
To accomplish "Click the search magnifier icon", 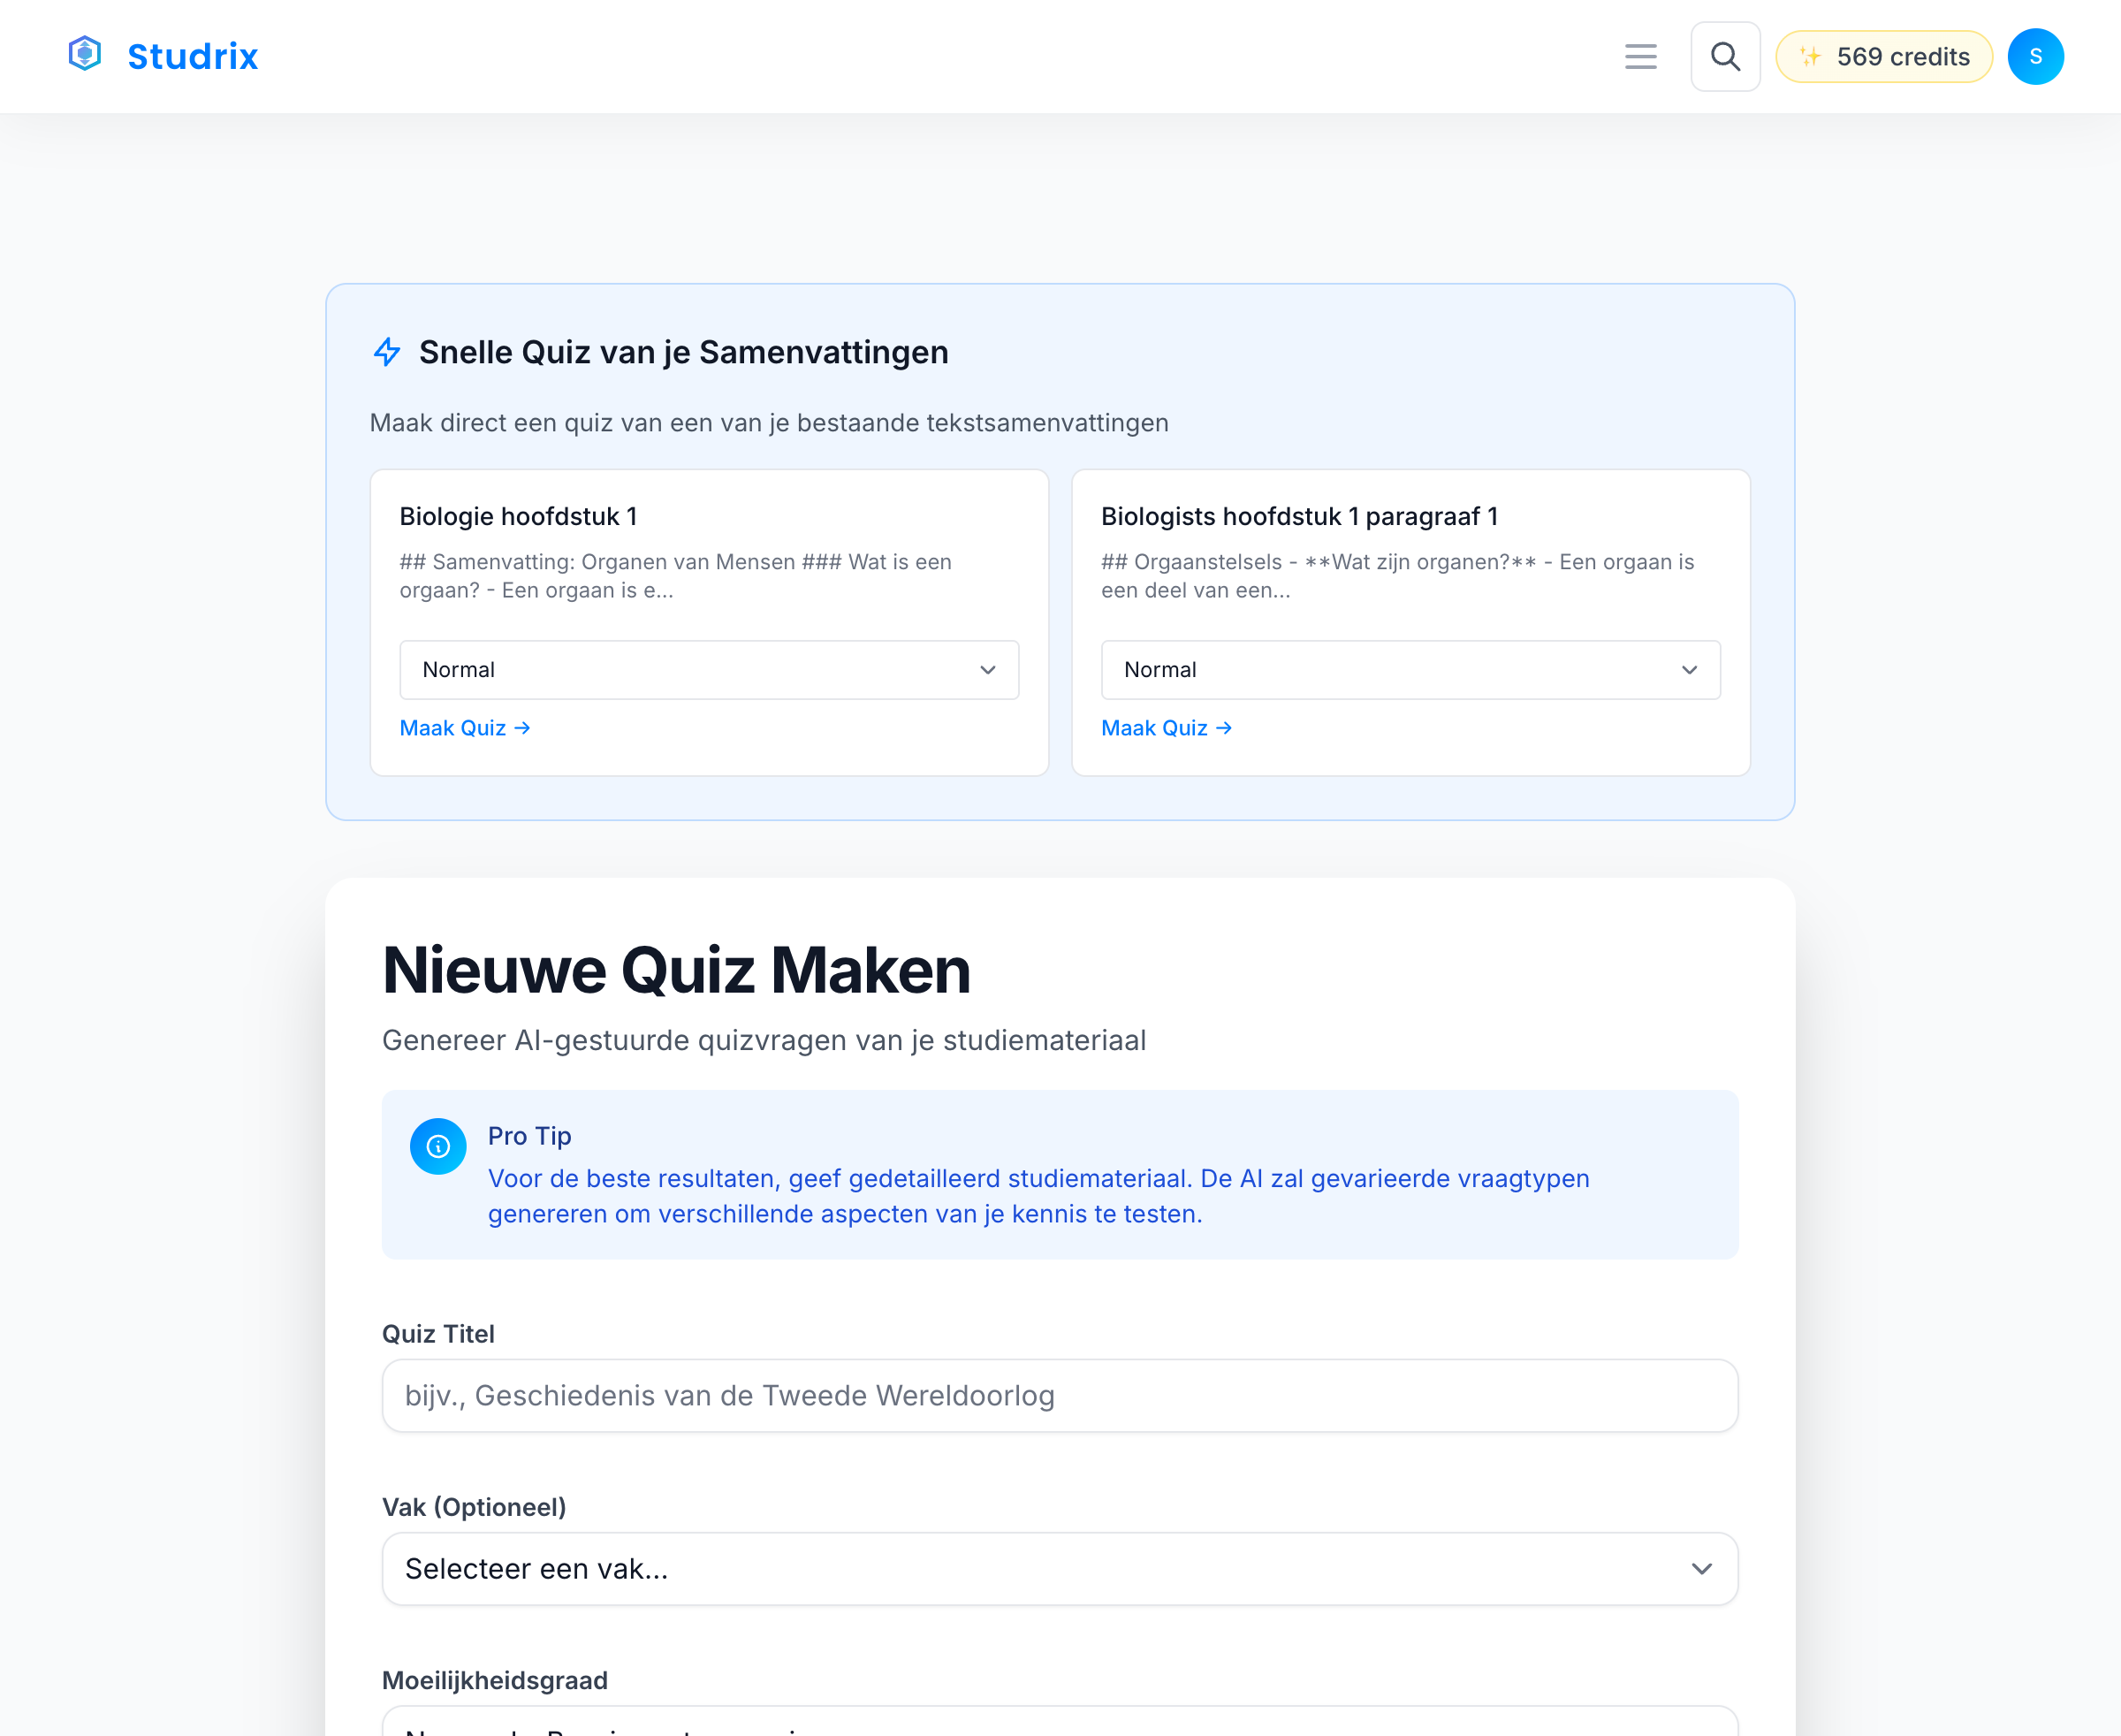I will (x=1725, y=56).
